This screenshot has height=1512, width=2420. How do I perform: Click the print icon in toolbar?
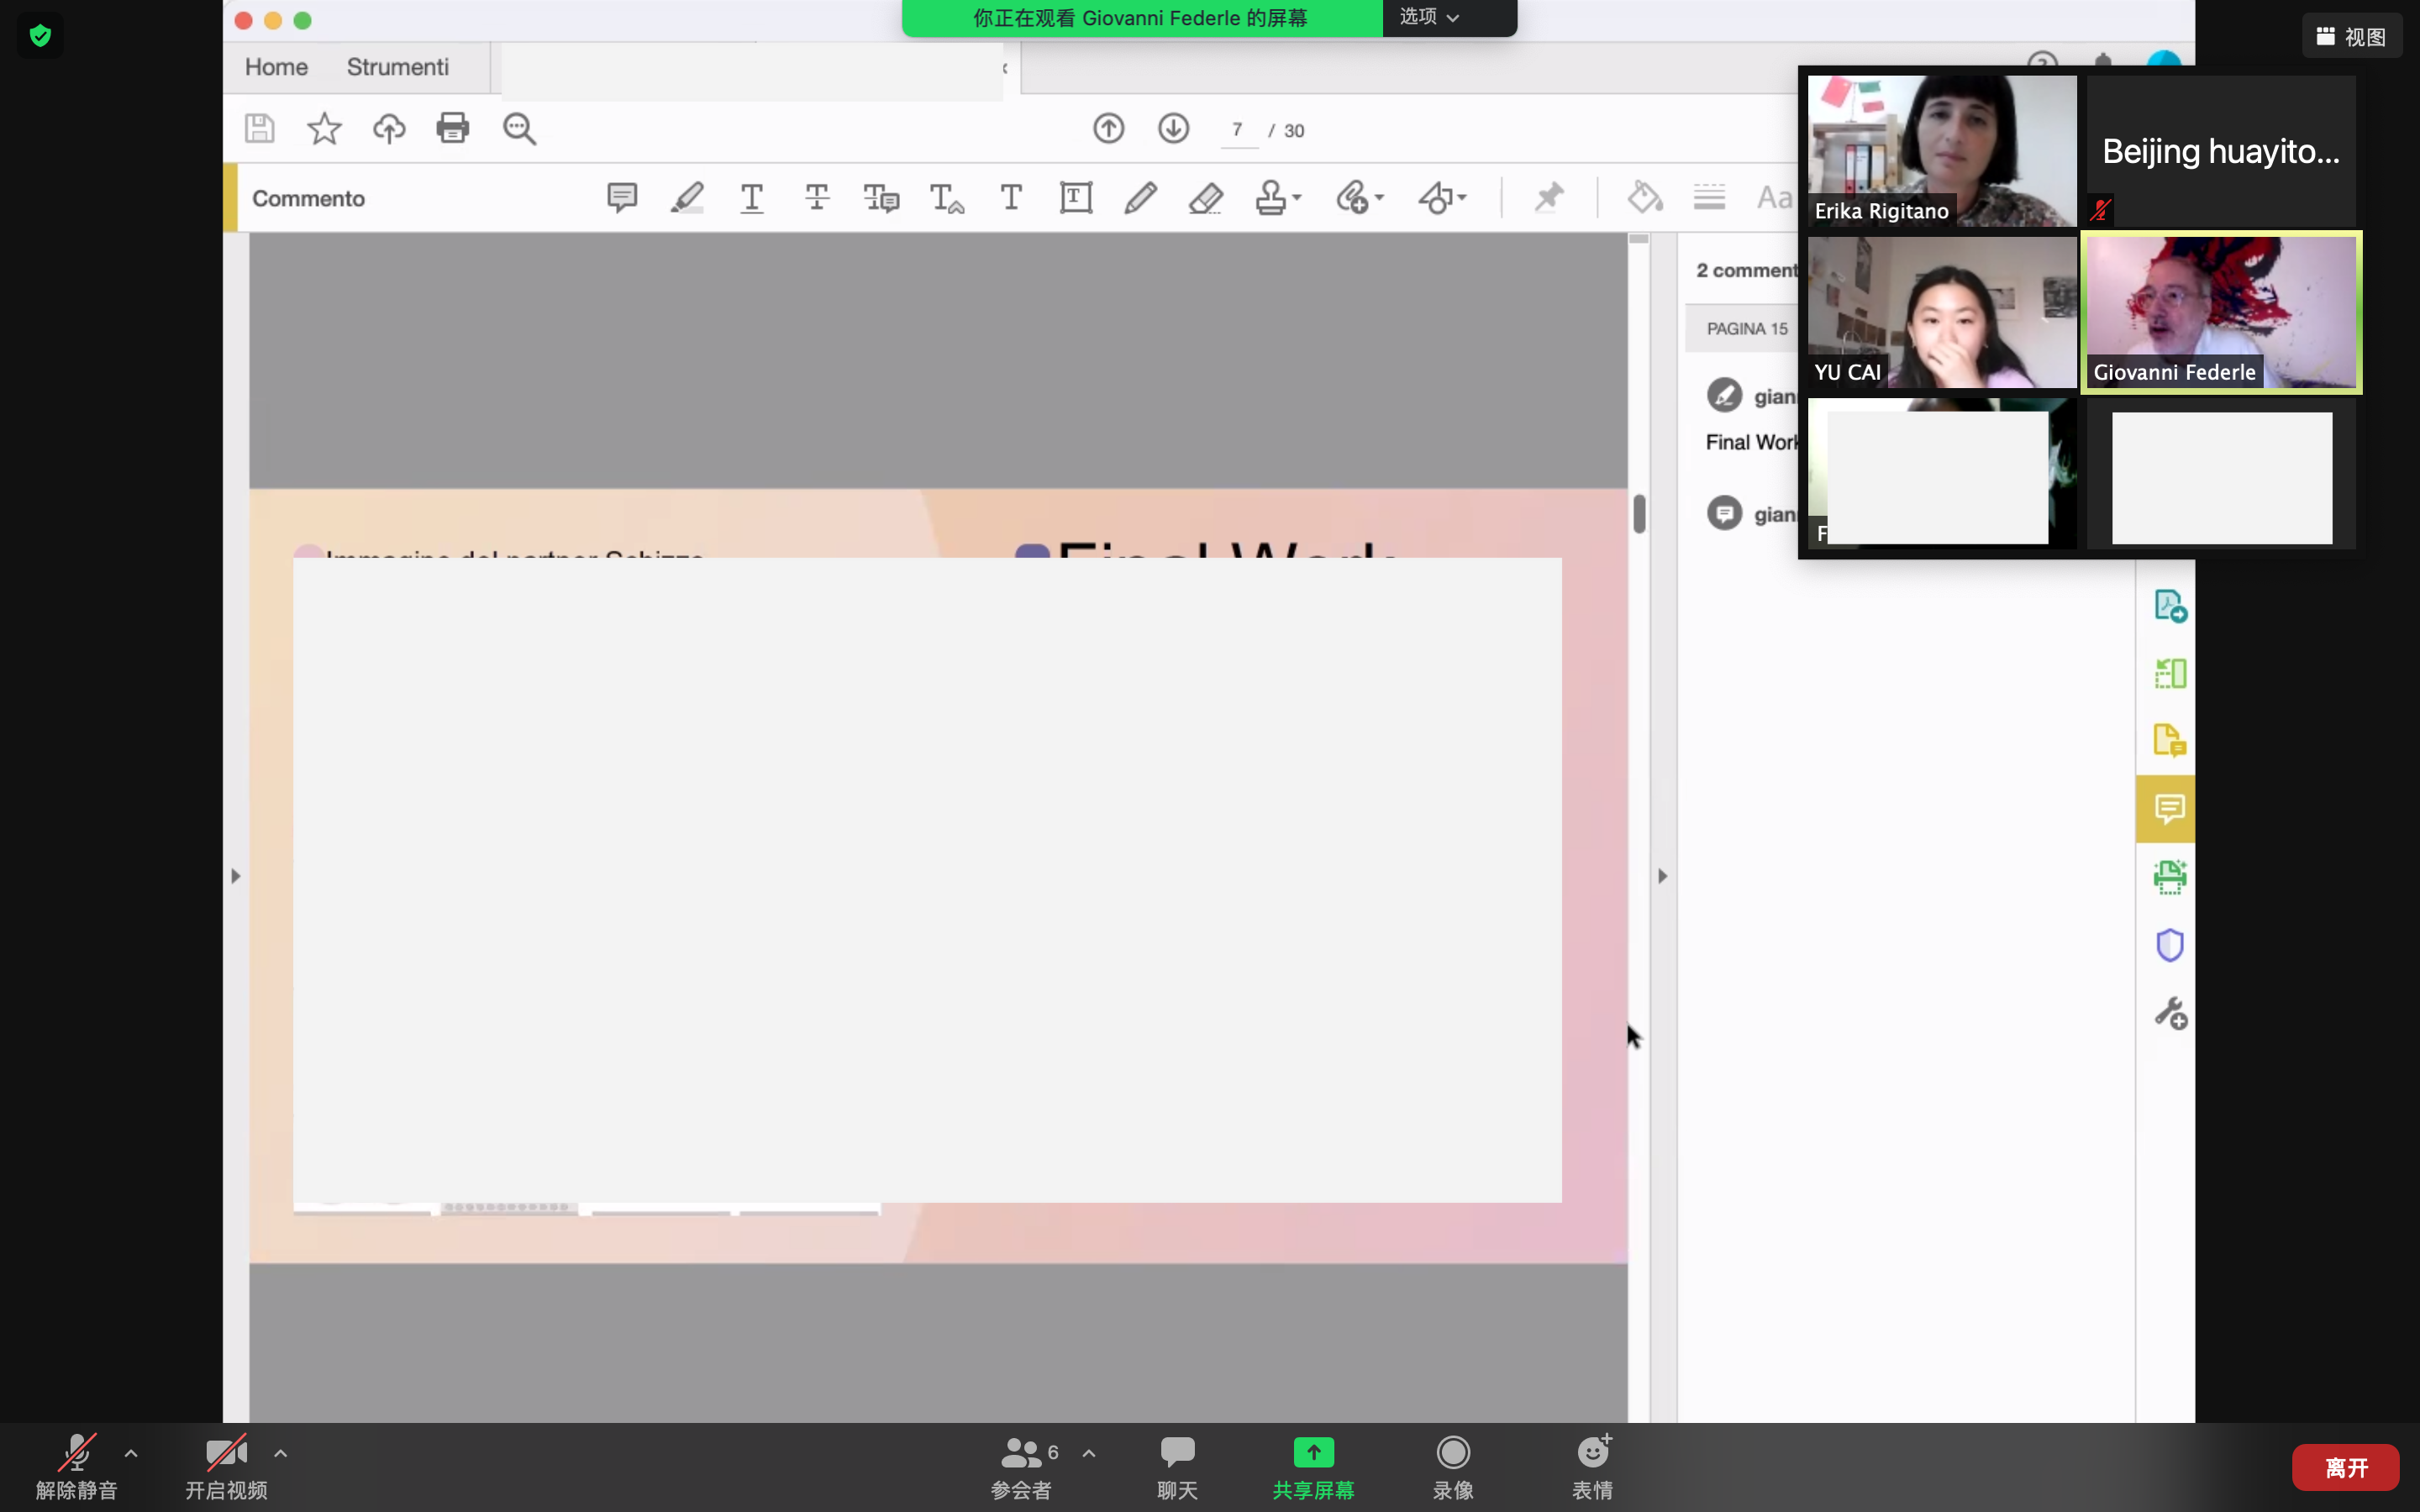coord(453,128)
